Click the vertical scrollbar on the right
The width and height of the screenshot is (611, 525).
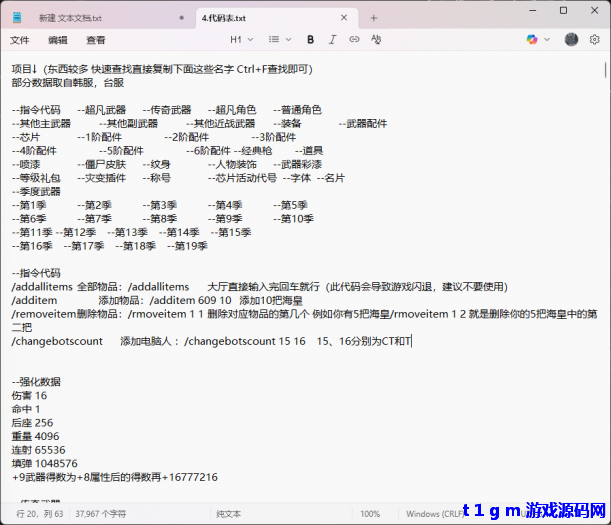click(x=605, y=280)
